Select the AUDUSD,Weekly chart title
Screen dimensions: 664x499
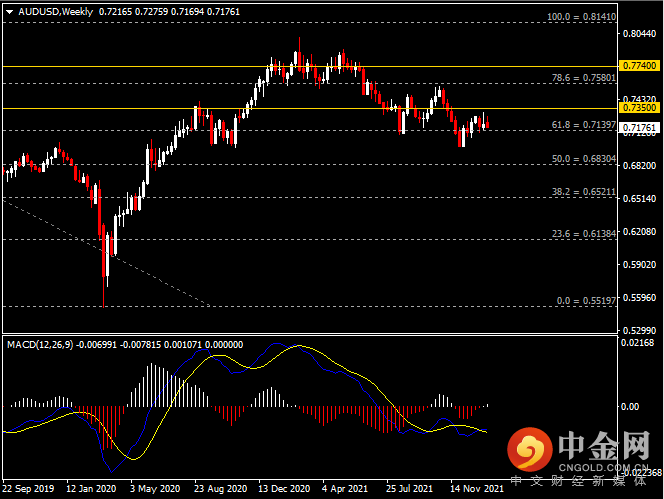point(55,12)
